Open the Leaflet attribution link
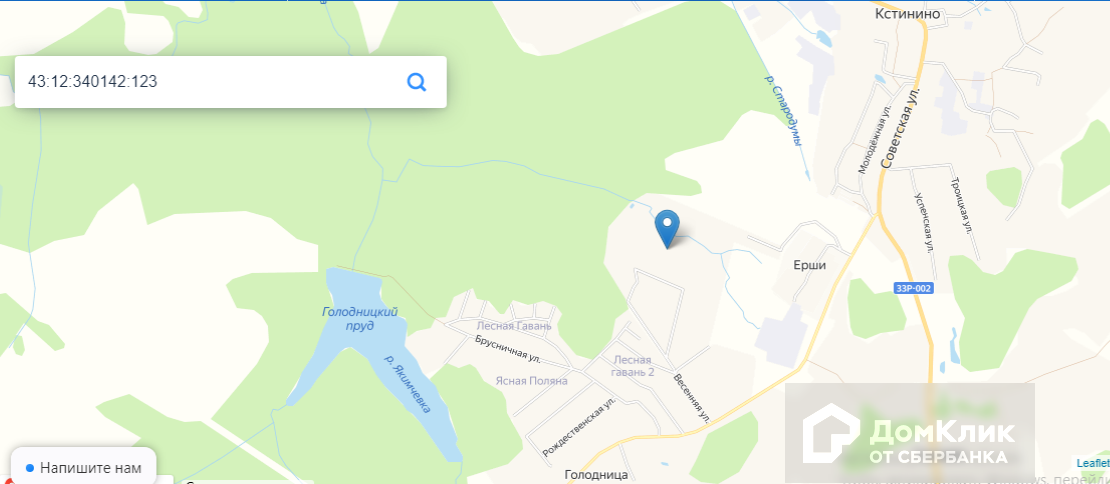 (1092, 463)
